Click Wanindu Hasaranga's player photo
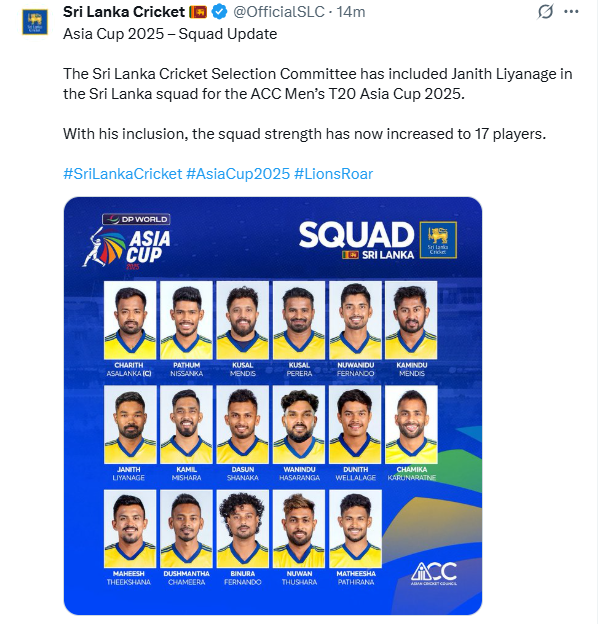The height and width of the screenshot is (624, 600). (x=299, y=424)
